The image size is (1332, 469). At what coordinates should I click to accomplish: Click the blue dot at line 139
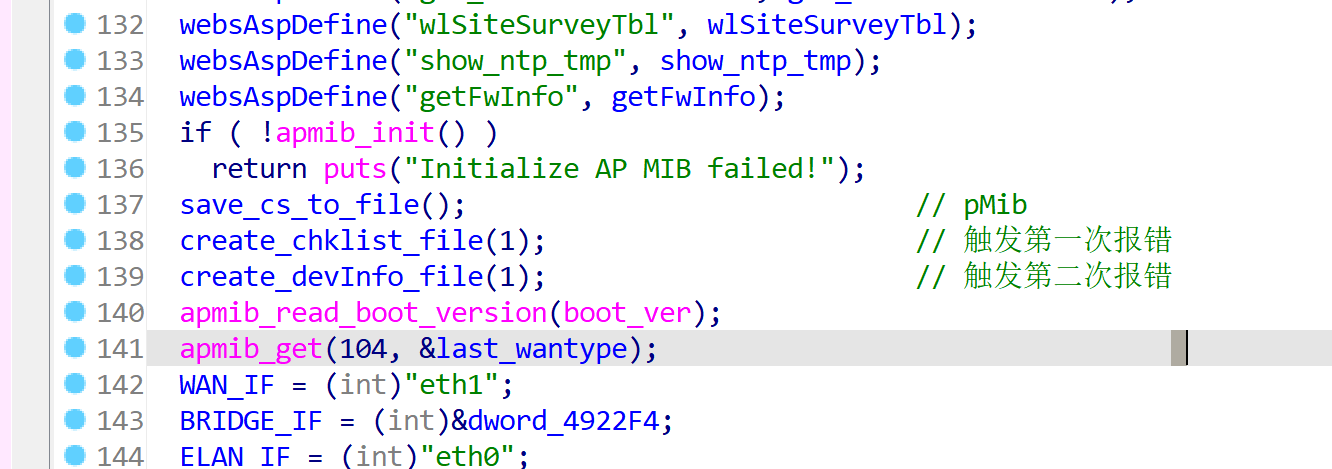pos(74,276)
